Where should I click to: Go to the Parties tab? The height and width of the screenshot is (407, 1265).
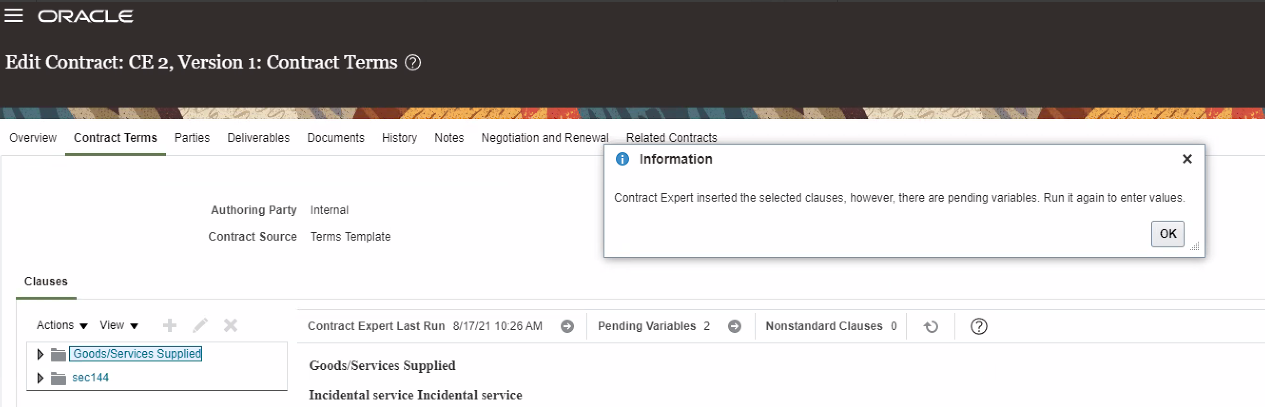(192, 138)
